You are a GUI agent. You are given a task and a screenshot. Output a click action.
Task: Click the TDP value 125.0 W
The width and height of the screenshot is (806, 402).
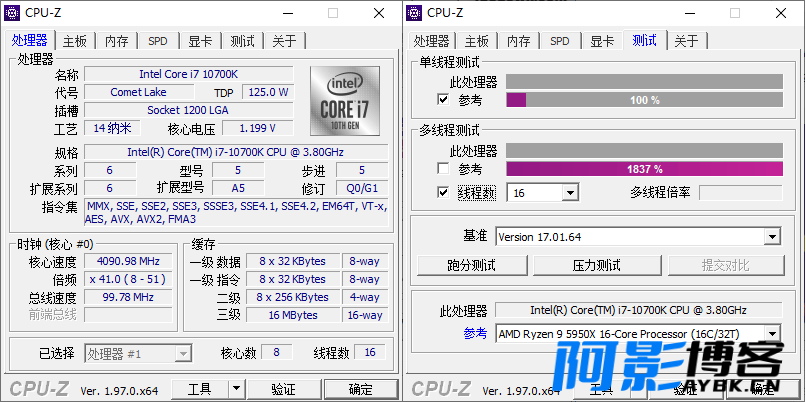(268, 92)
